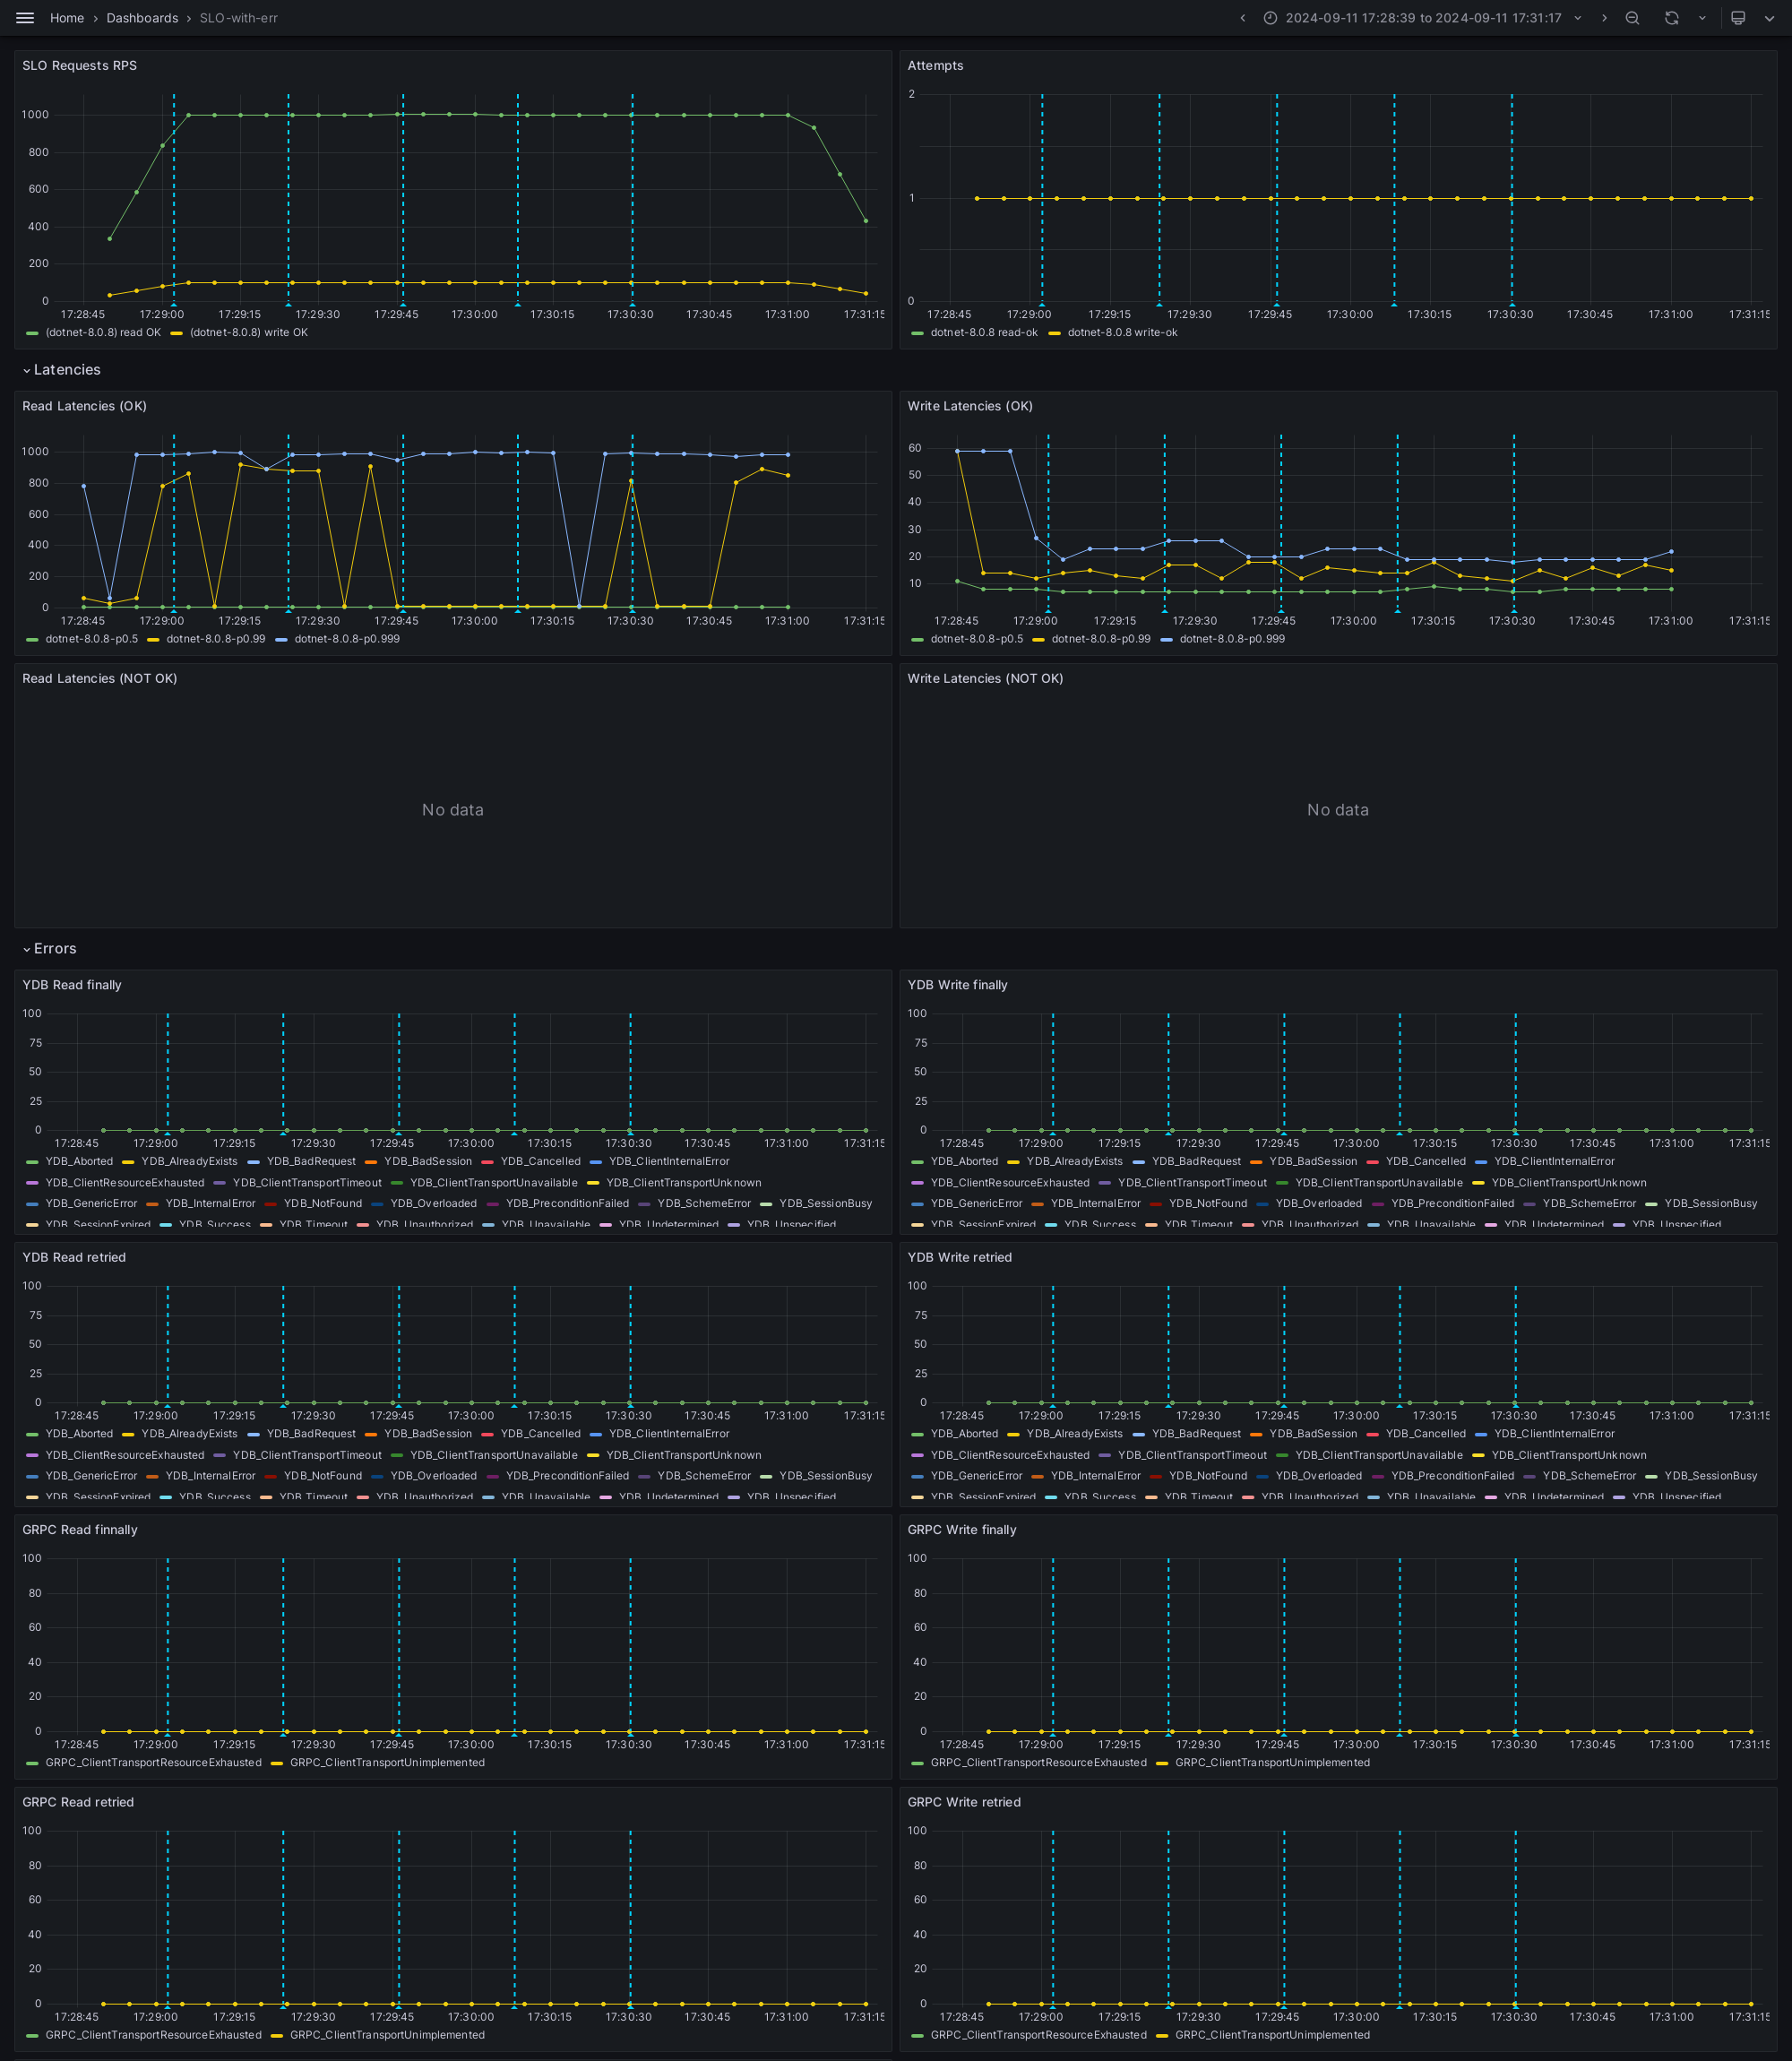This screenshot has width=1792, height=2061.
Task: Click the GRPC Write finally panel title
Action: point(961,1530)
